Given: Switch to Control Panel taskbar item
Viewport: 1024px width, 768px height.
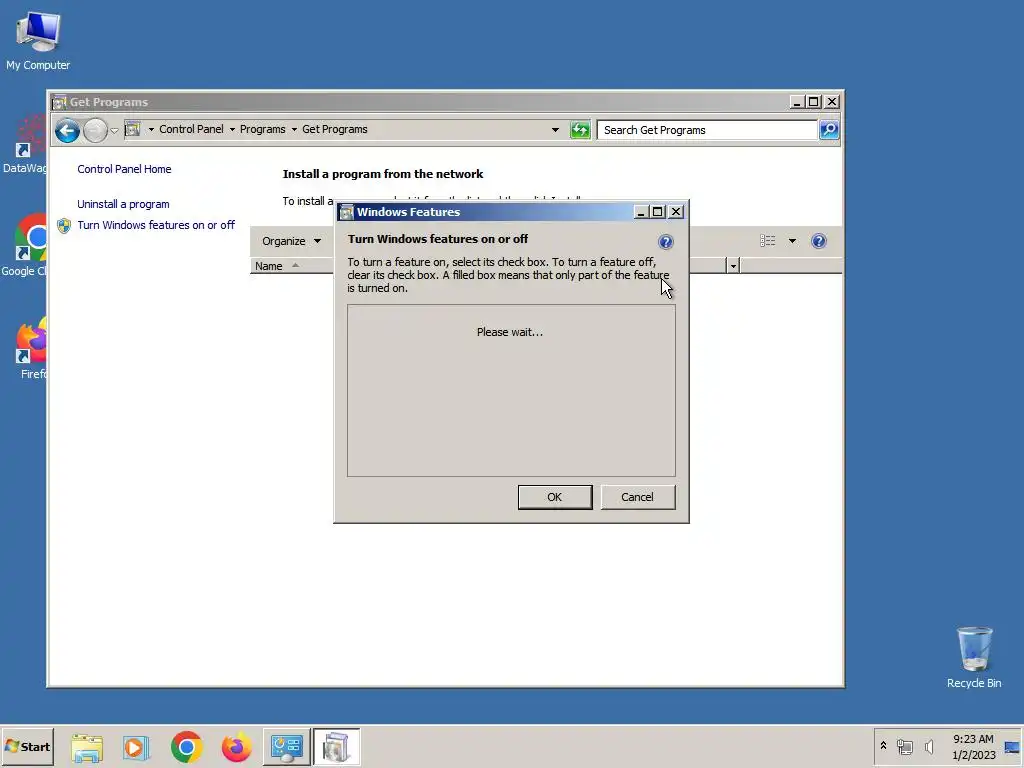Looking at the screenshot, I should (x=287, y=747).
